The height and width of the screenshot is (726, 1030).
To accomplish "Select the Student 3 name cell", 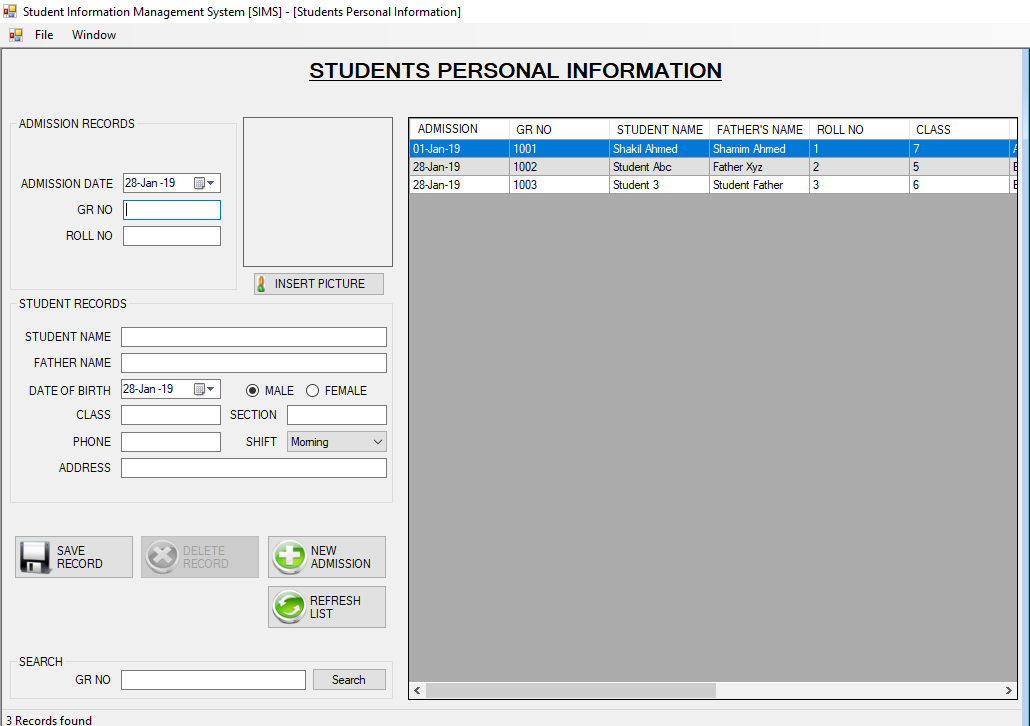I will (x=660, y=185).
